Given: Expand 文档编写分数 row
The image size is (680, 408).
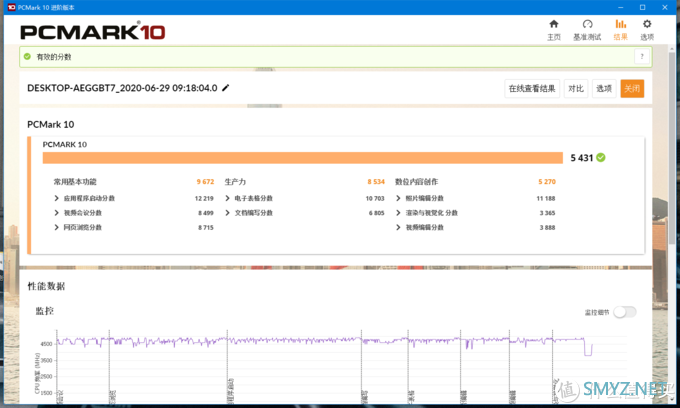Looking at the screenshot, I should 227,213.
